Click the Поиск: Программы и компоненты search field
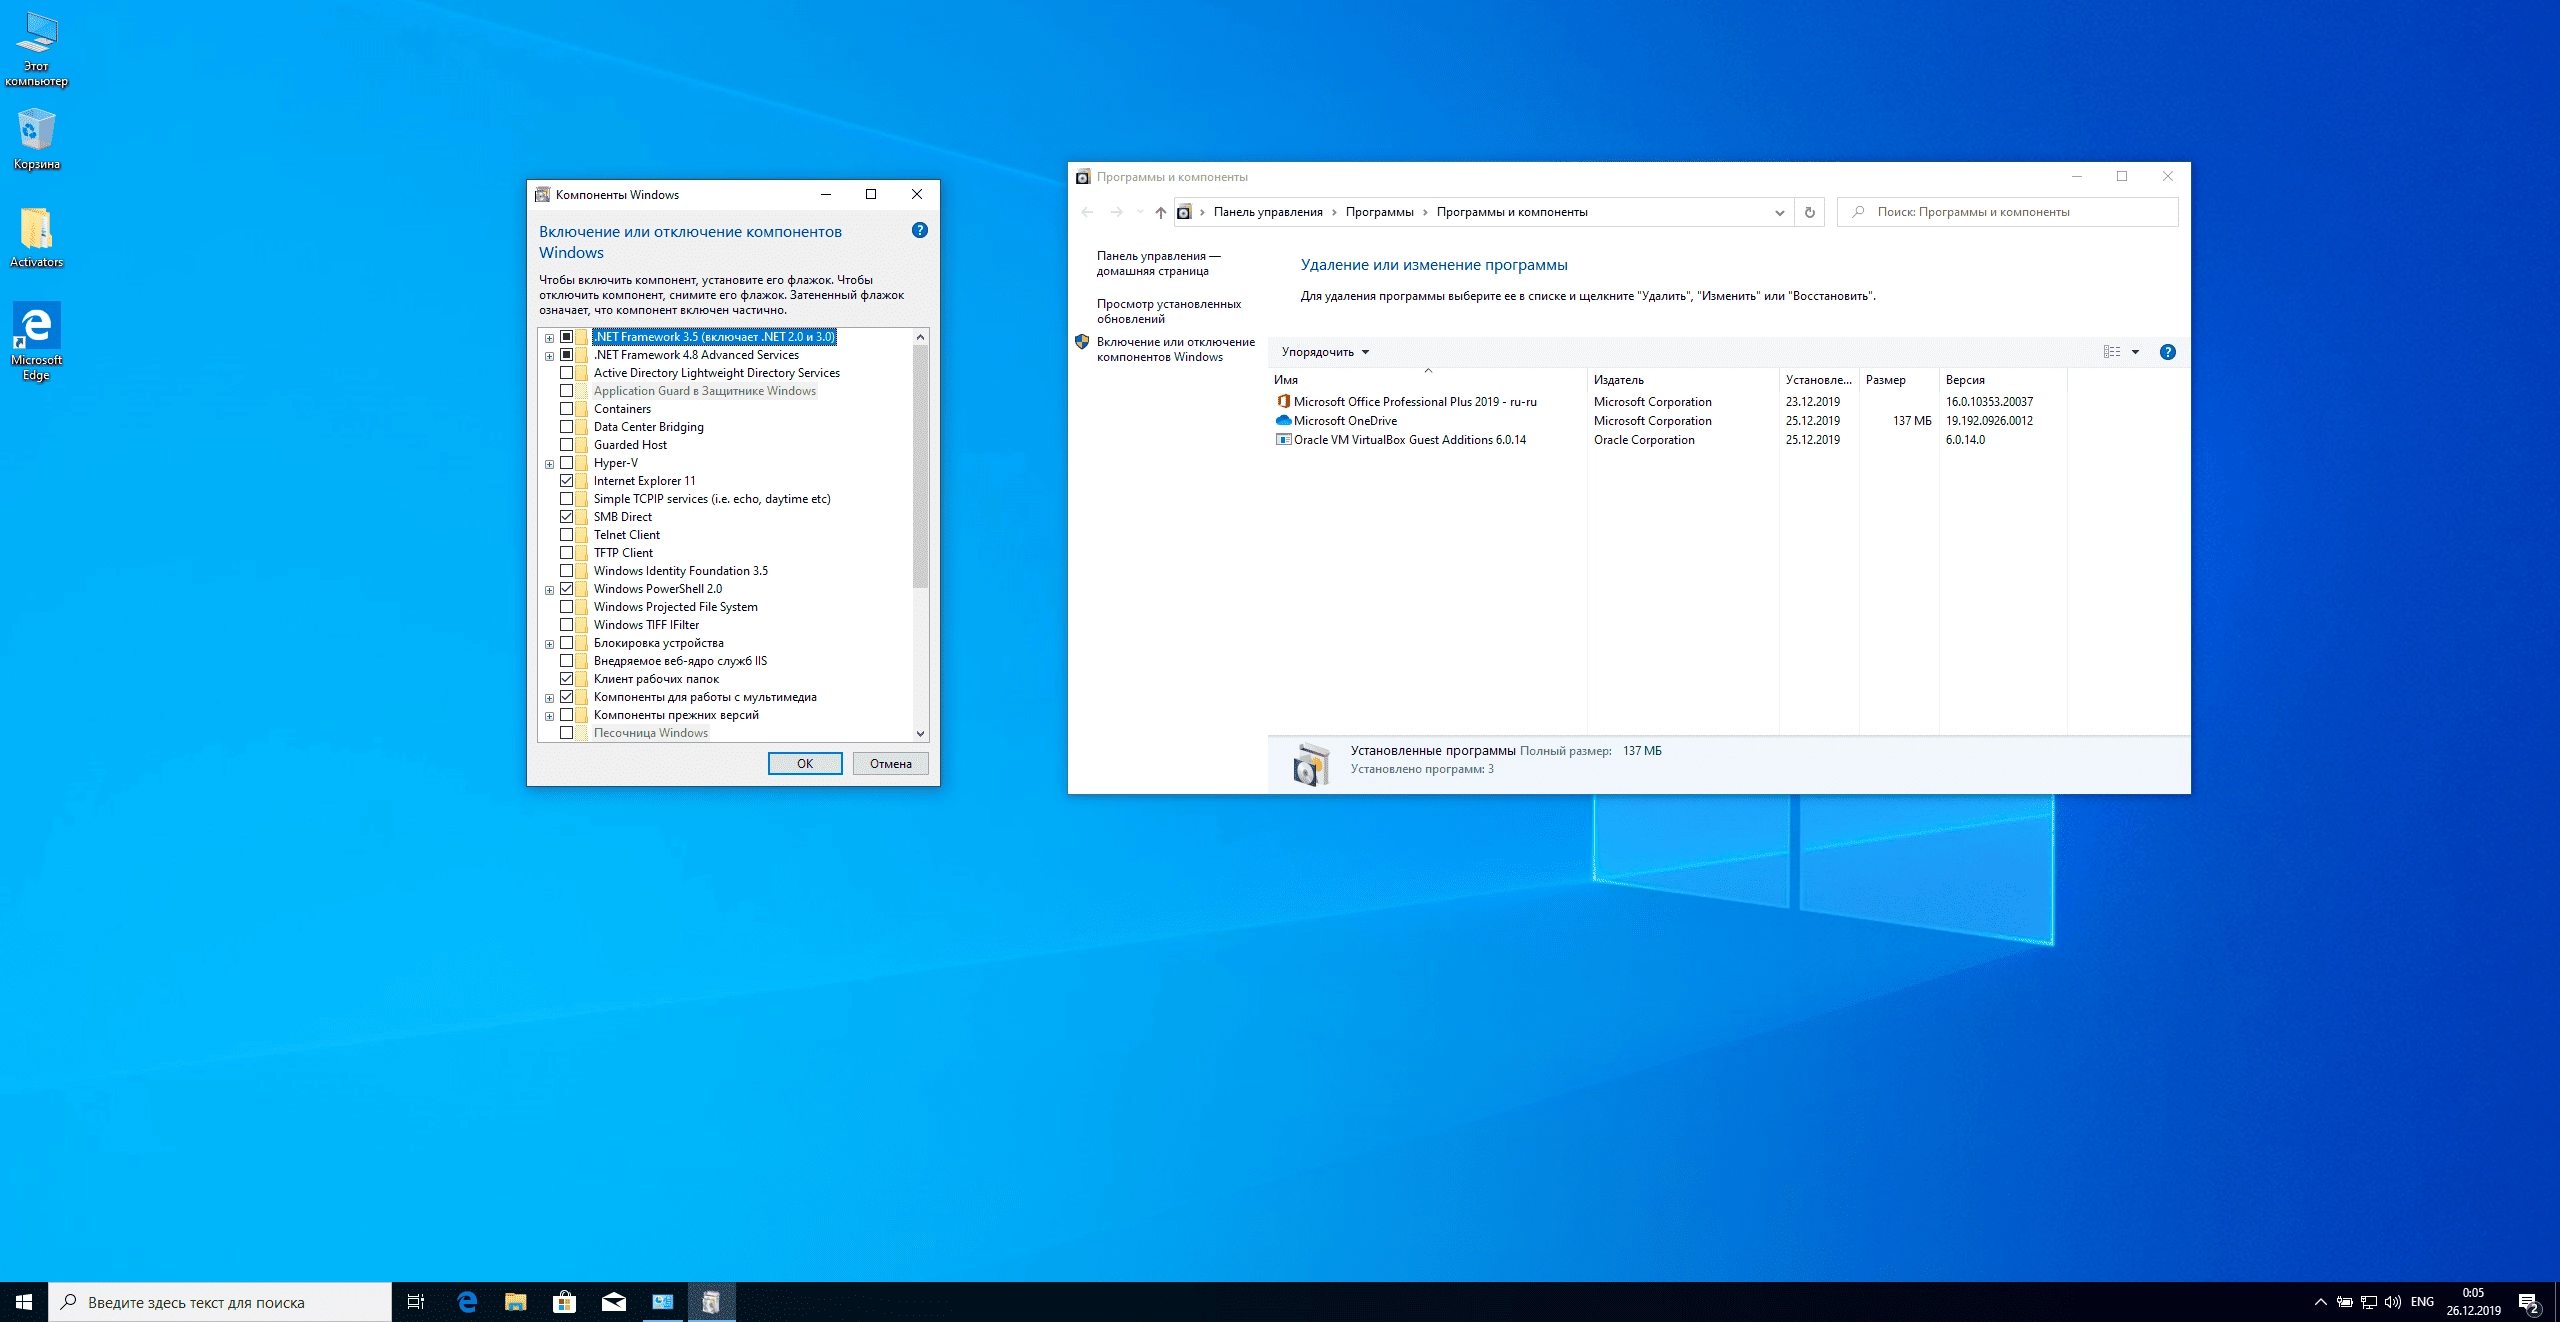Viewport: 2560px width, 1322px height. coord(2007,212)
